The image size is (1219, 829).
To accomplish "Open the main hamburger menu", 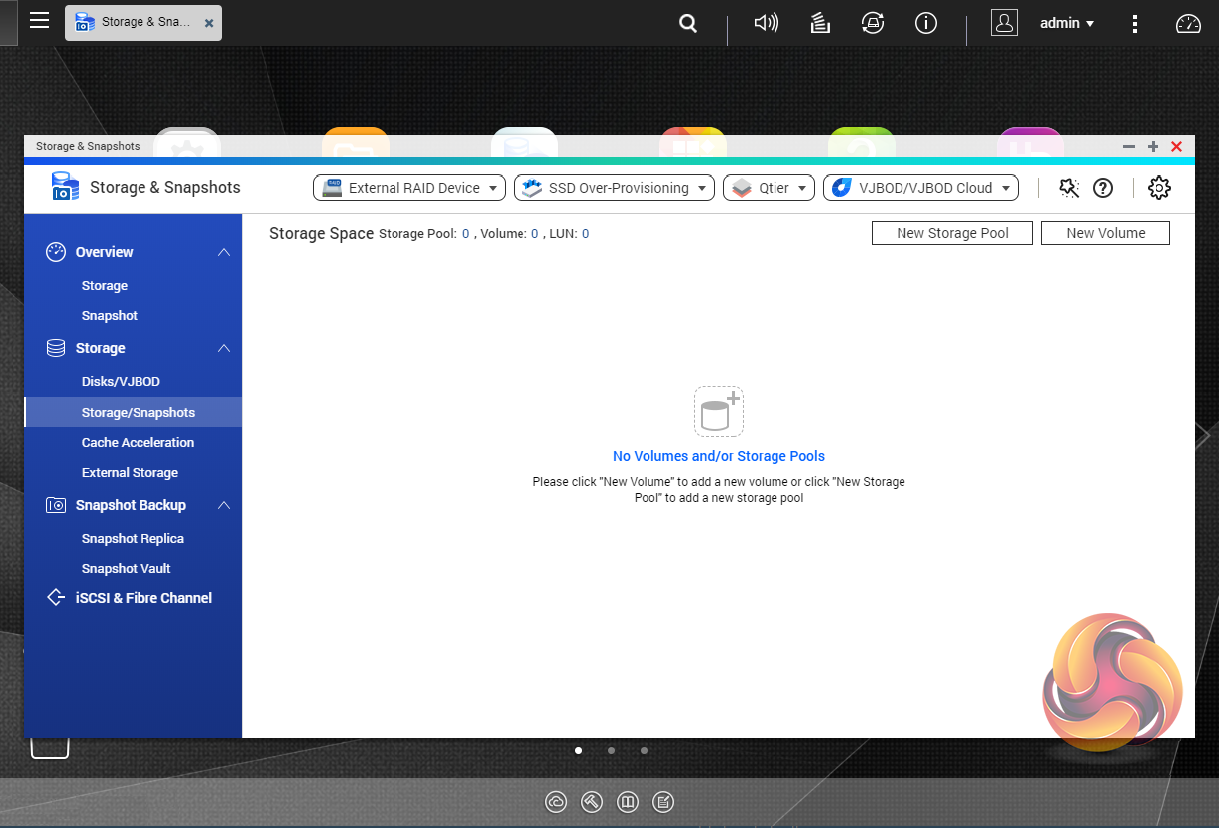I will coord(39,21).
